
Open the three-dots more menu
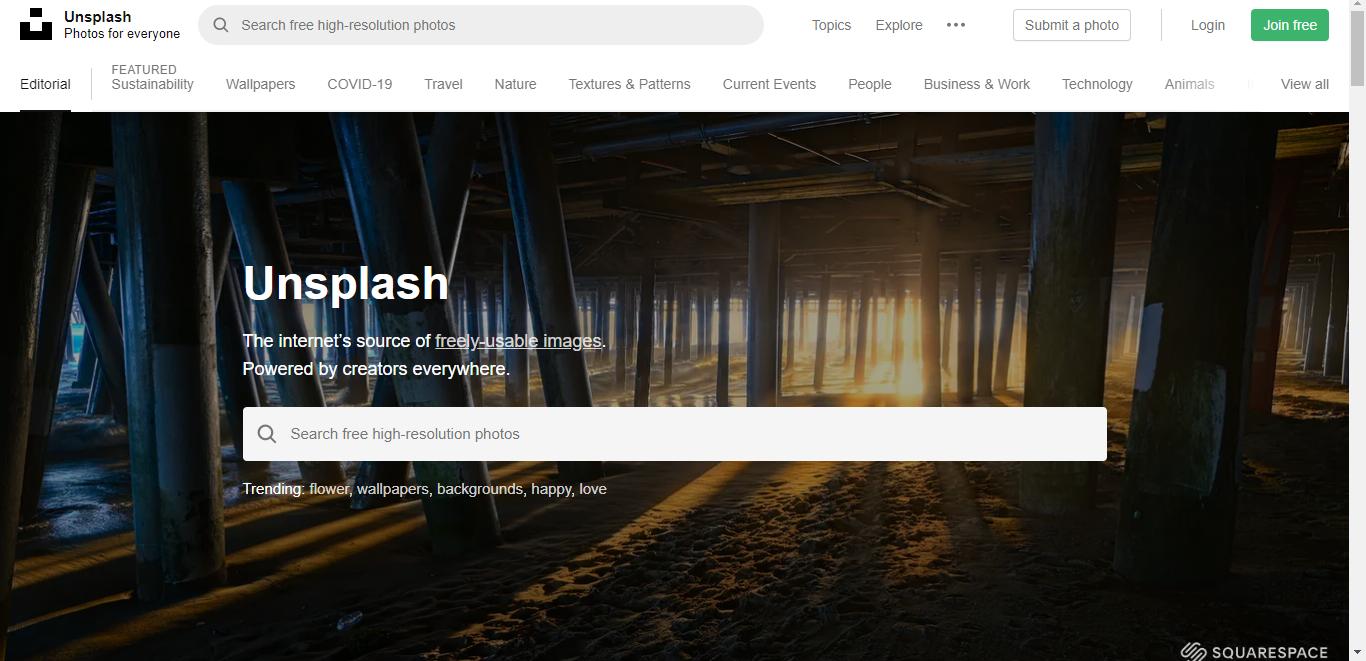coord(956,25)
